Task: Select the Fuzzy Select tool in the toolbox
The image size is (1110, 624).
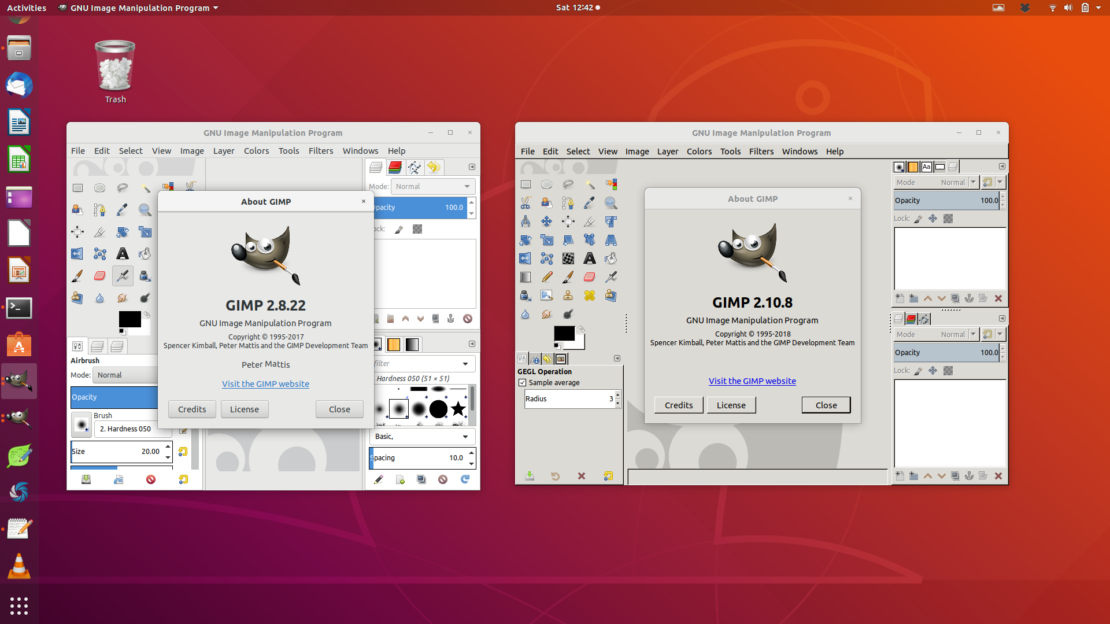Action: [x=145, y=188]
